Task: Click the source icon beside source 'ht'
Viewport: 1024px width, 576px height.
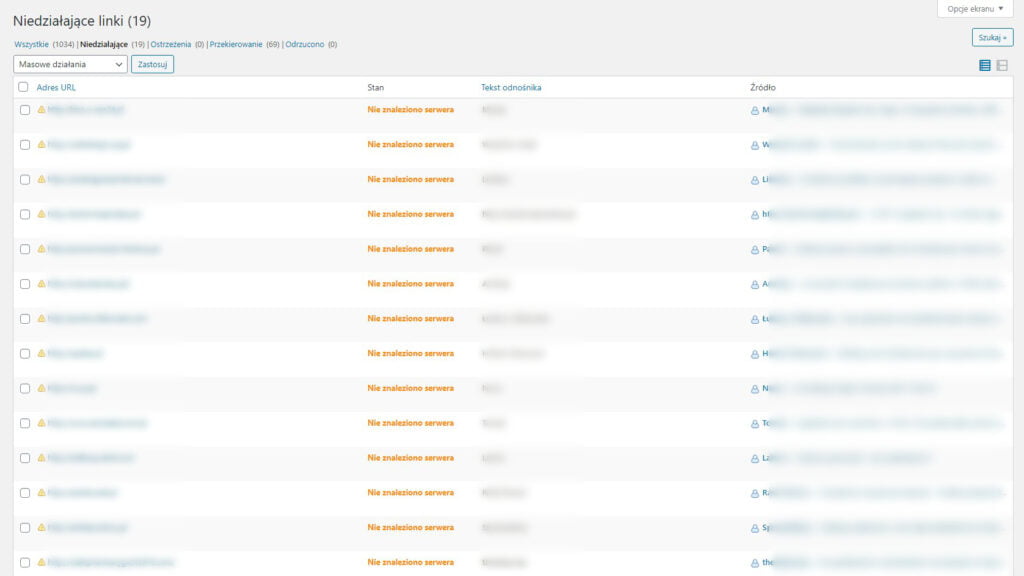Action: 754,214
